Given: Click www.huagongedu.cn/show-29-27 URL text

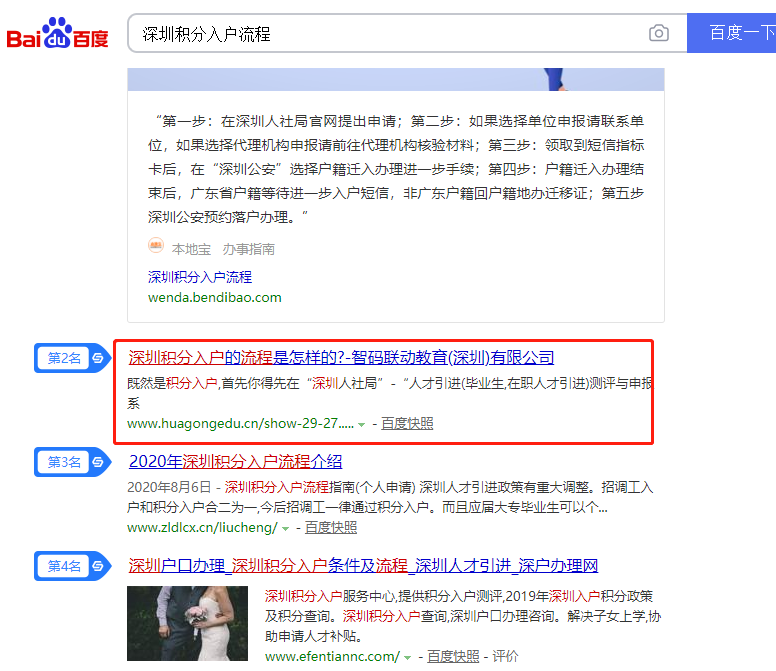Looking at the screenshot, I should click(241, 424).
